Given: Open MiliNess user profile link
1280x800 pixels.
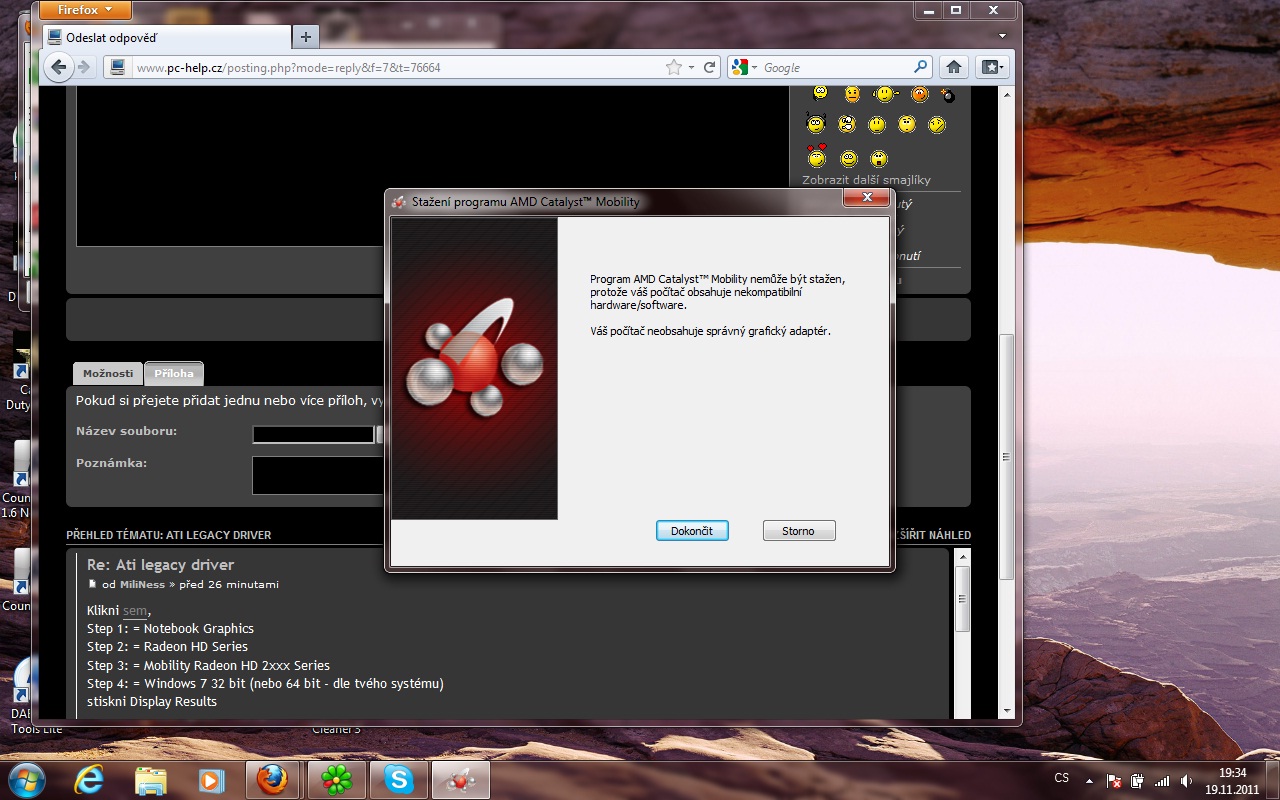Looking at the screenshot, I should coord(142,585).
